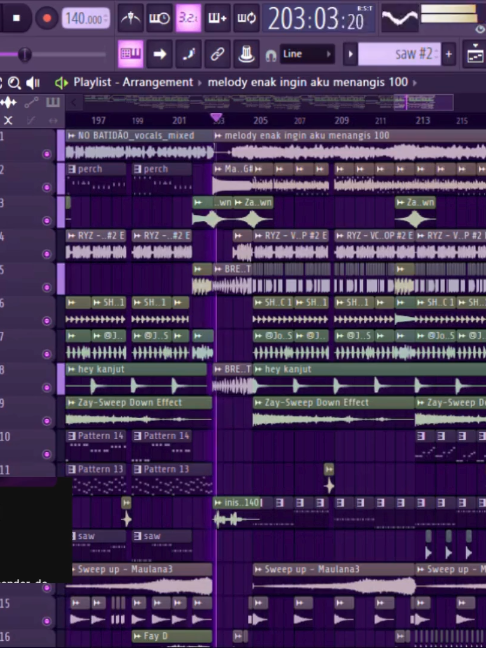This screenshot has height=648, width=486.
Task: Open first Zay-Sweep Down Effect clip menu
Action: click(71, 403)
